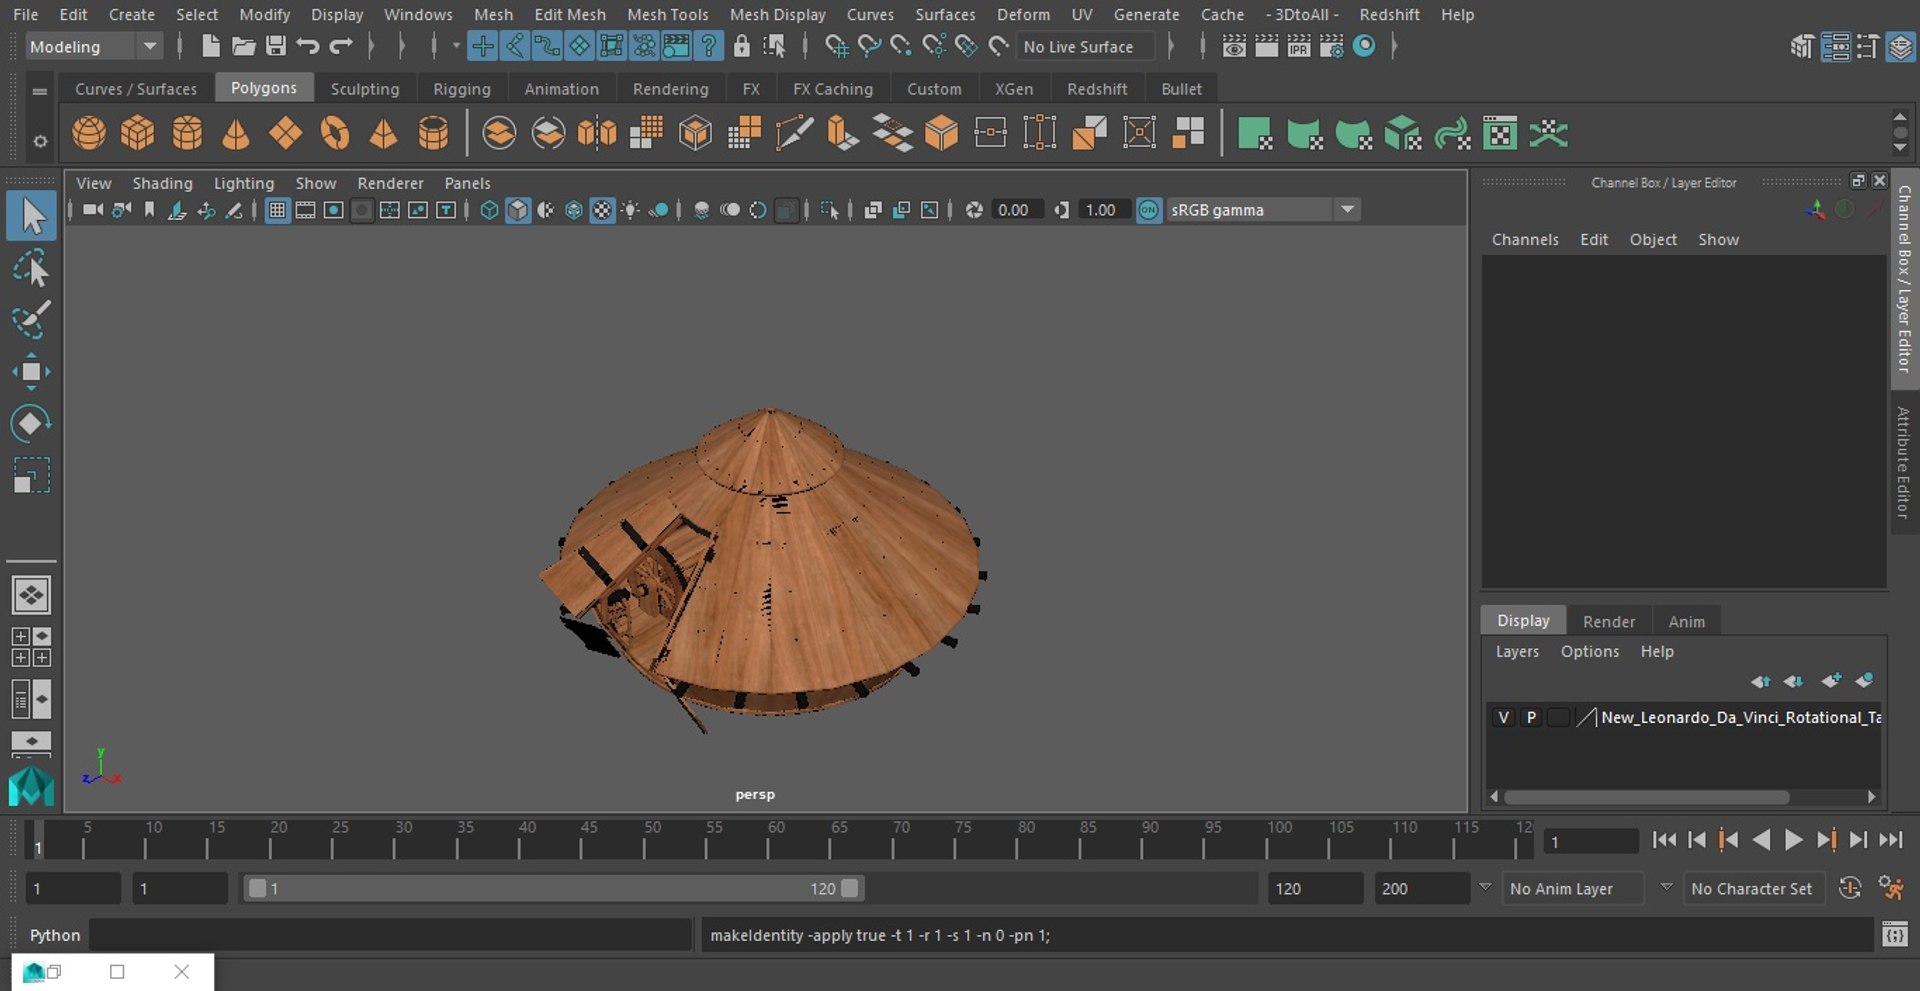Toggle Auto Keyframe button
This screenshot has width=1920, height=991.
(x=1850, y=888)
